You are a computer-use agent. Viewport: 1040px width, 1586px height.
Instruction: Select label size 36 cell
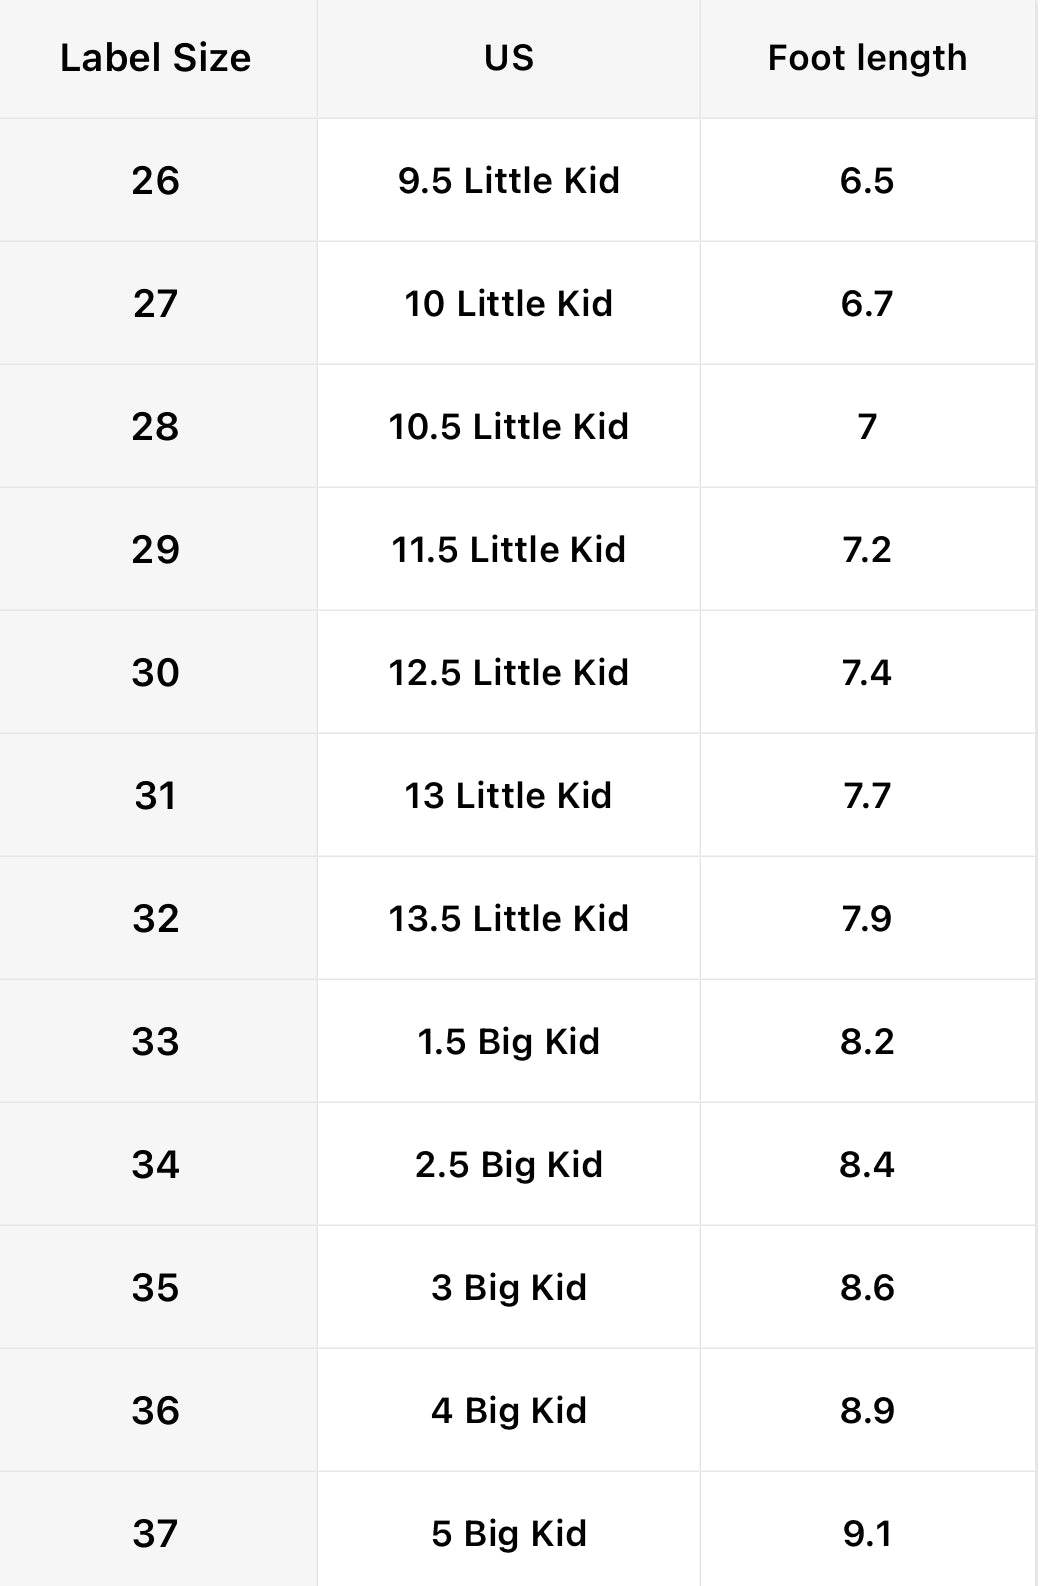pyautogui.click(x=156, y=1411)
